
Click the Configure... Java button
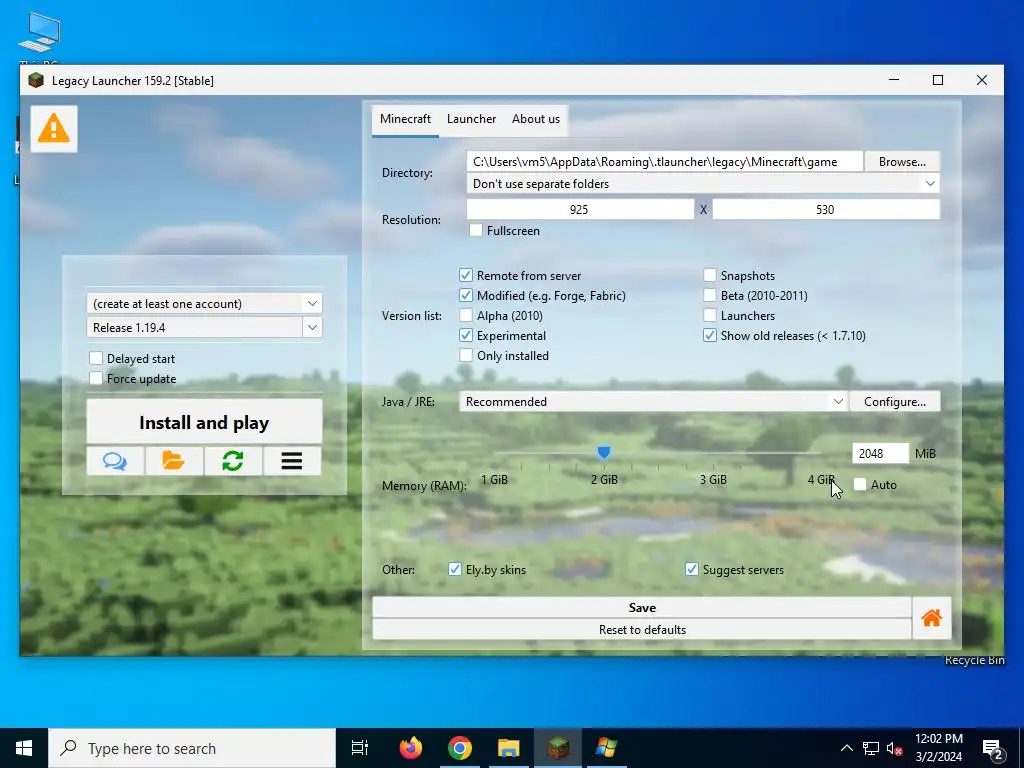pyautogui.click(x=895, y=402)
